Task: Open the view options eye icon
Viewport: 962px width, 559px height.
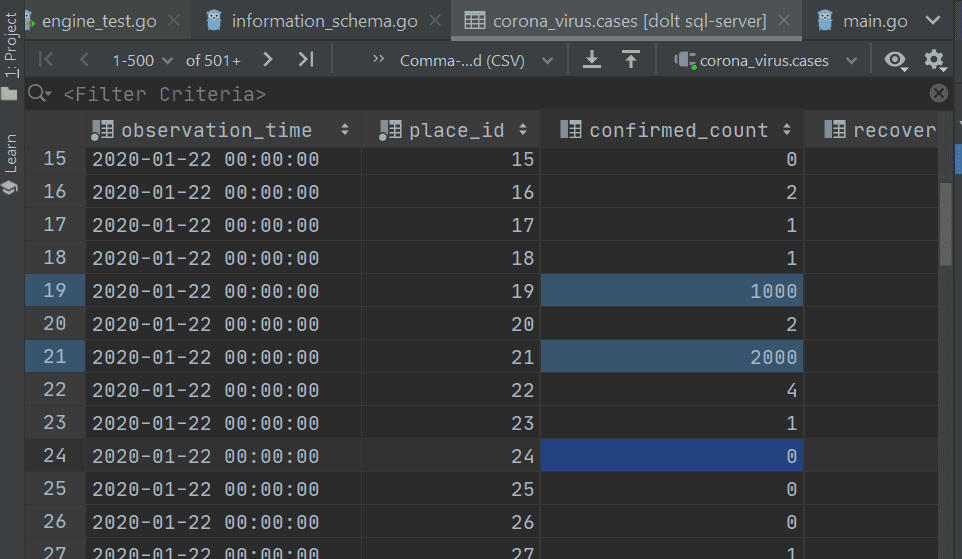Action: (896, 60)
